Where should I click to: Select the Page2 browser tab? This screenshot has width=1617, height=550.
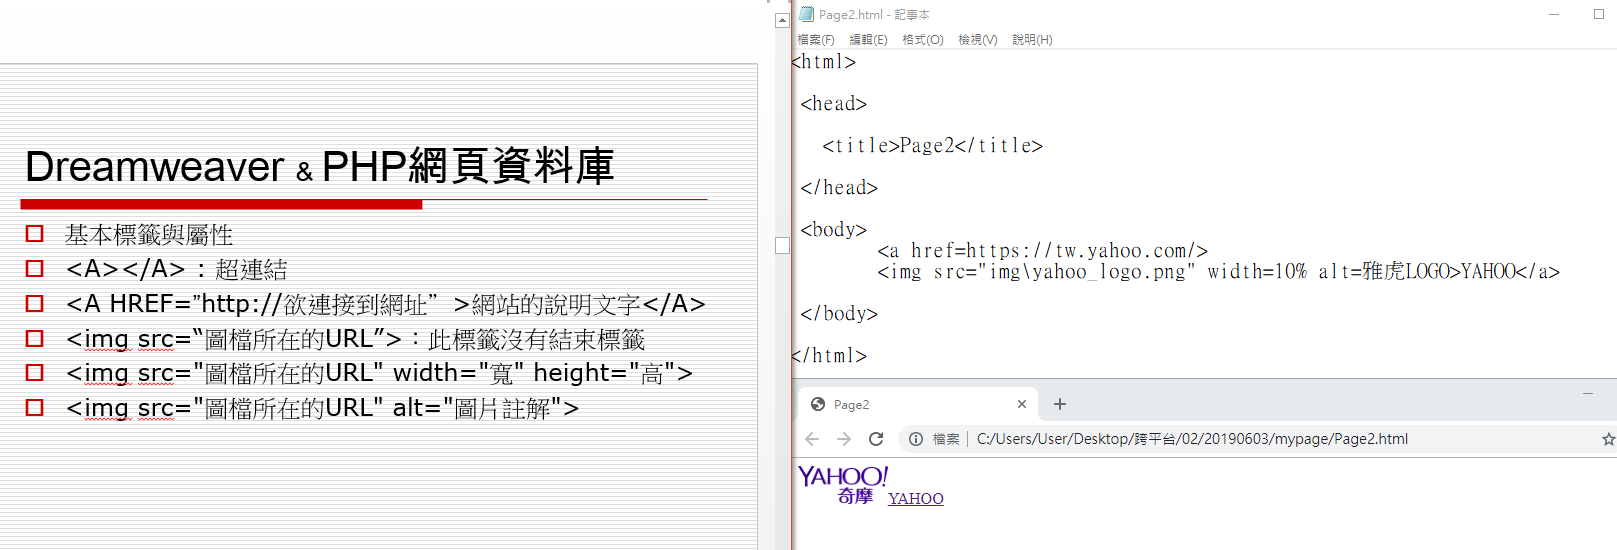pos(900,404)
